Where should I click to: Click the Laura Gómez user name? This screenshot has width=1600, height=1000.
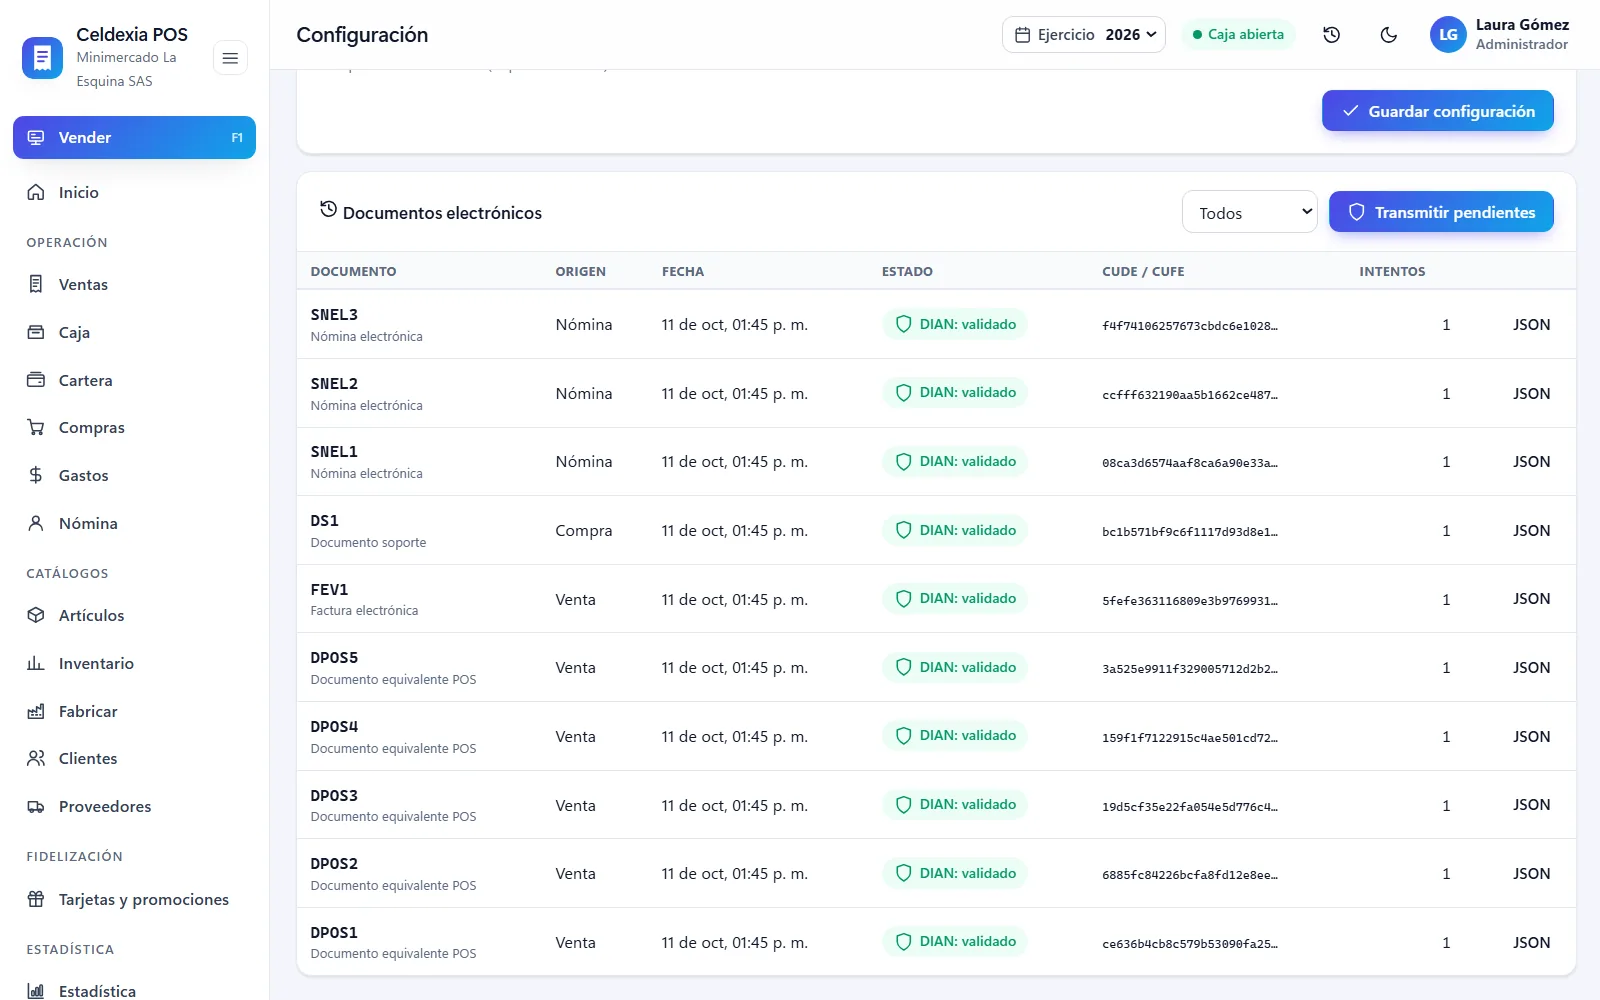point(1522,25)
